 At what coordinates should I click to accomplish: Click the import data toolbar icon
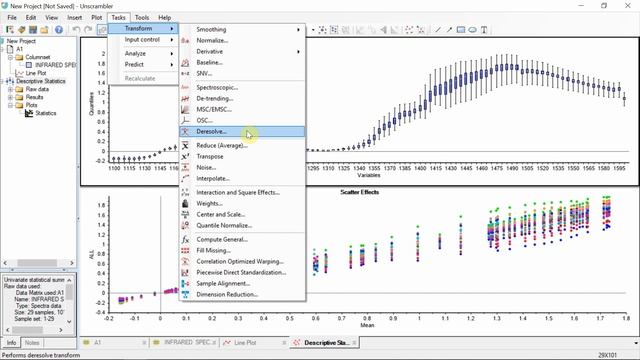click(10, 29)
